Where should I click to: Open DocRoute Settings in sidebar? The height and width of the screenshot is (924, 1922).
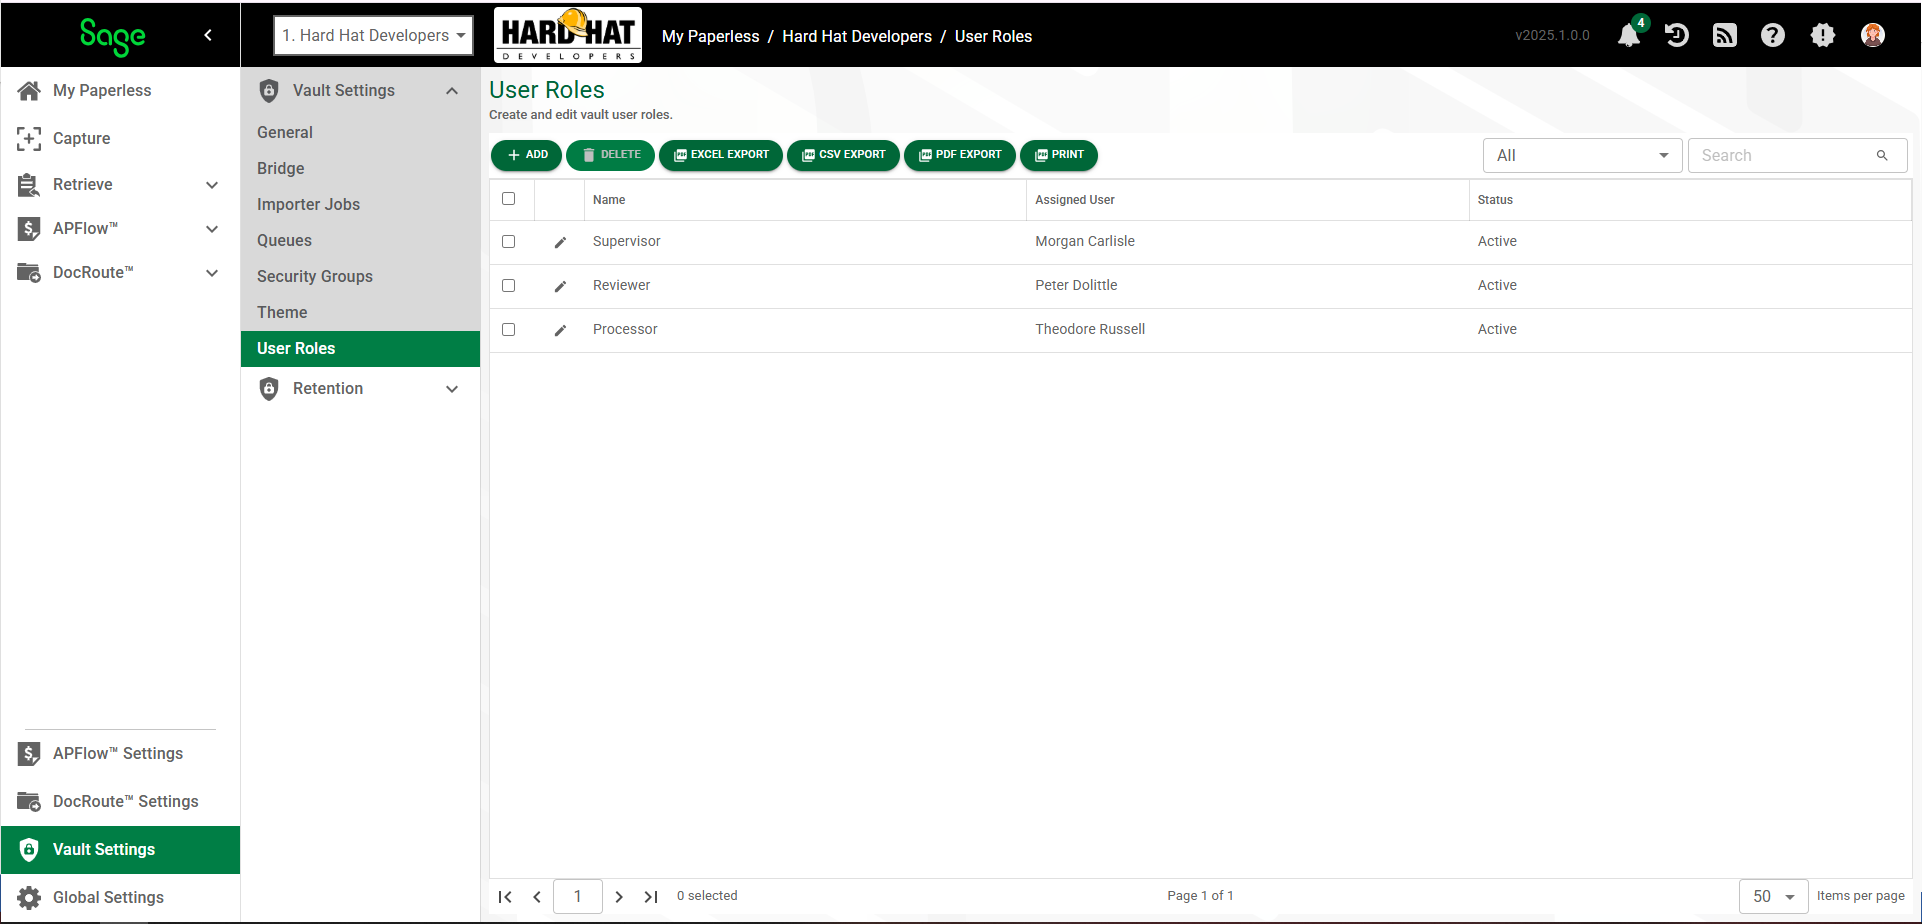[120, 801]
